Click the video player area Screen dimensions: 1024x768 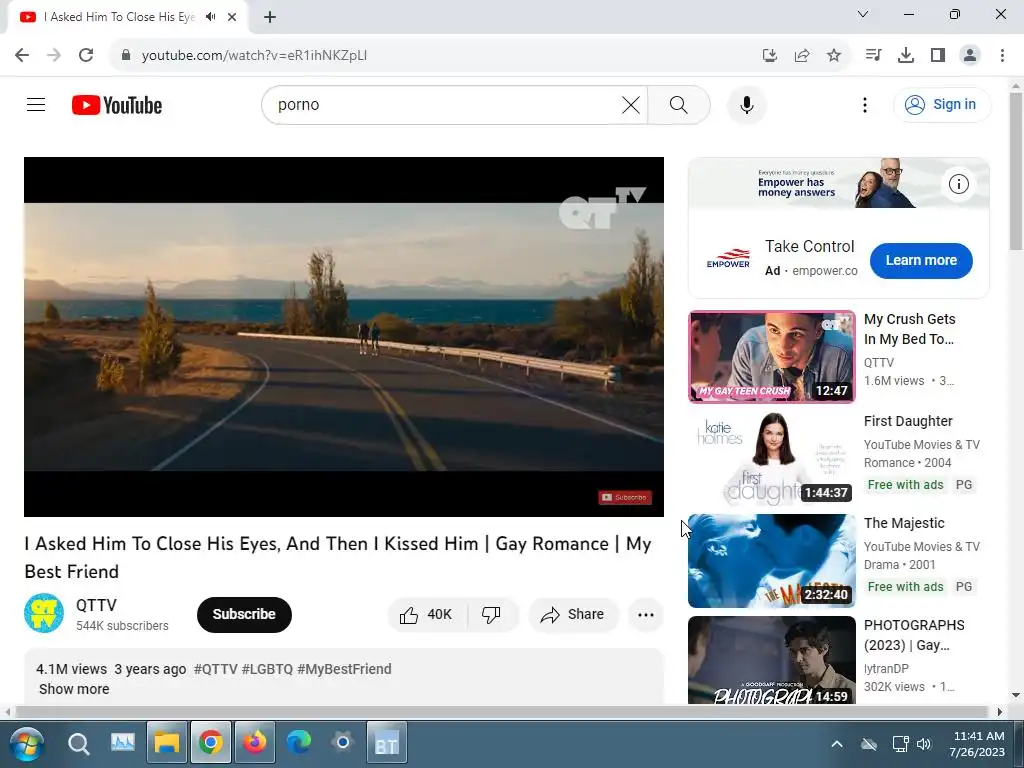344,336
